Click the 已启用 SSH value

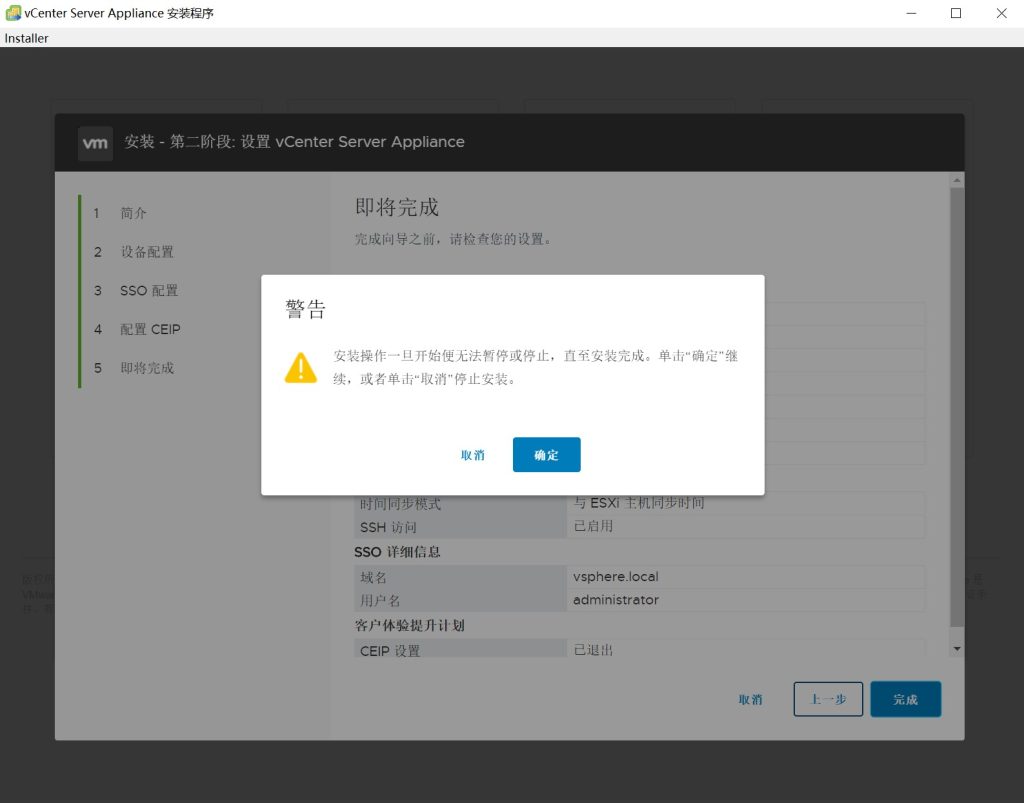point(593,526)
